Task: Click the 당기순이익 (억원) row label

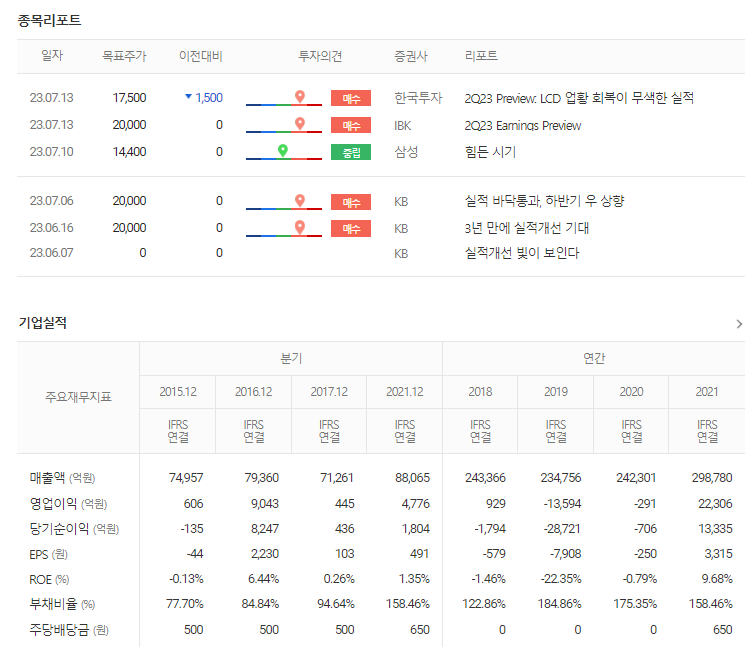Action: point(74,529)
